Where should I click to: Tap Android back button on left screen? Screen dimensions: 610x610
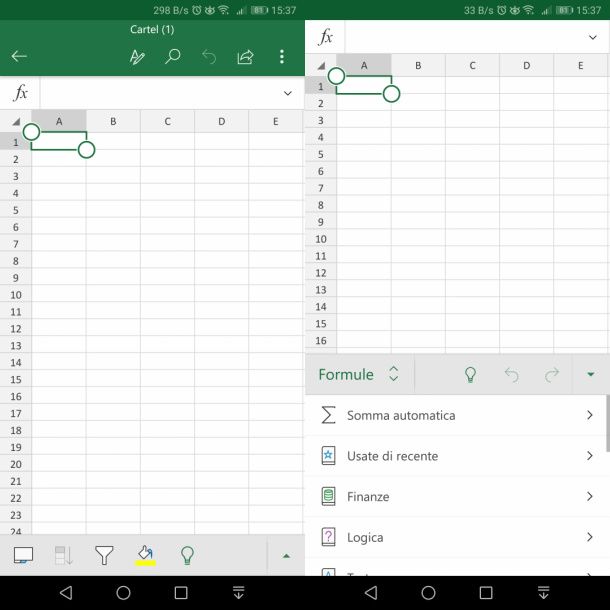click(x=66, y=592)
